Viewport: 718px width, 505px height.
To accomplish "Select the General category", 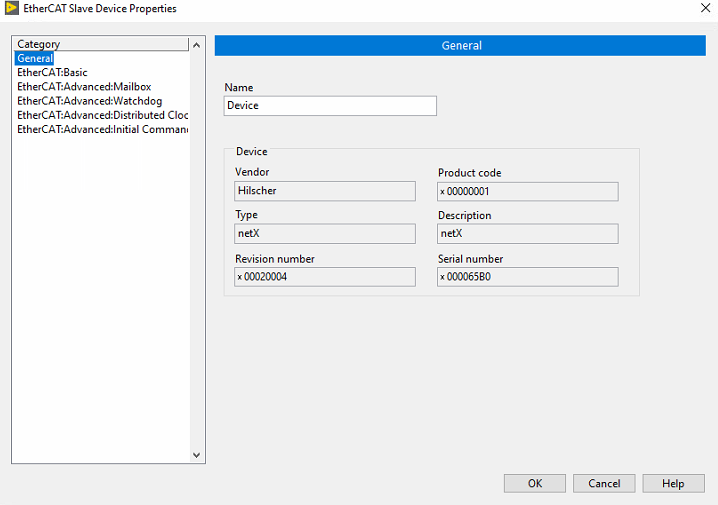I will pyautogui.click(x=35, y=58).
